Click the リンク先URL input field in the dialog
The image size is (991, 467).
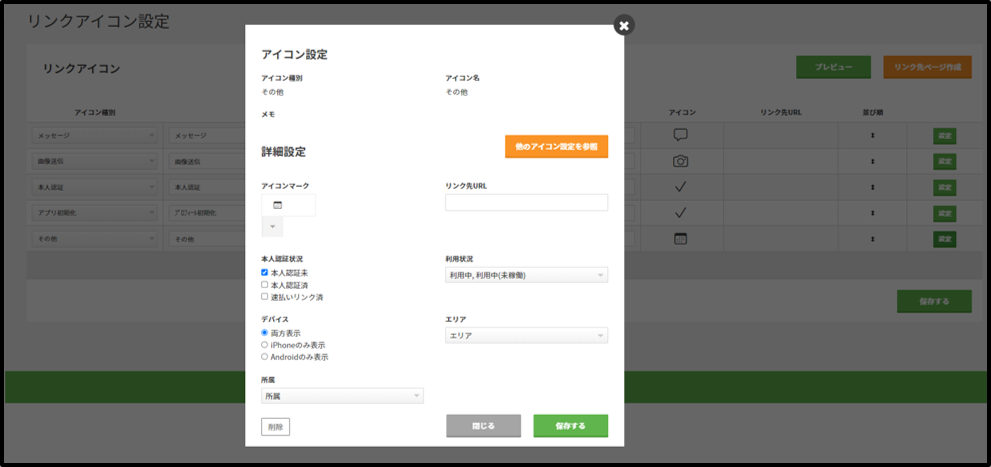pos(526,203)
